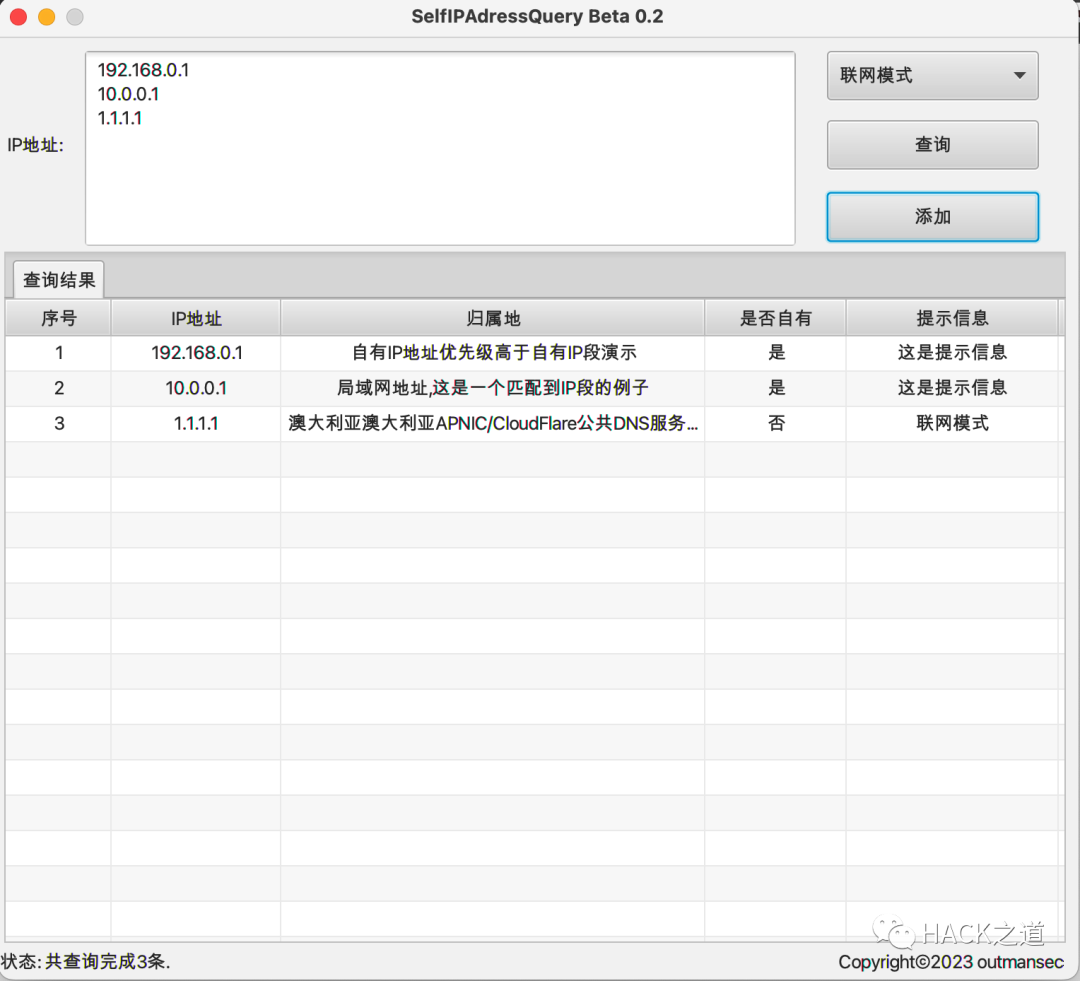Click the 归属地 column header
1080x981 pixels.
tap(492, 317)
